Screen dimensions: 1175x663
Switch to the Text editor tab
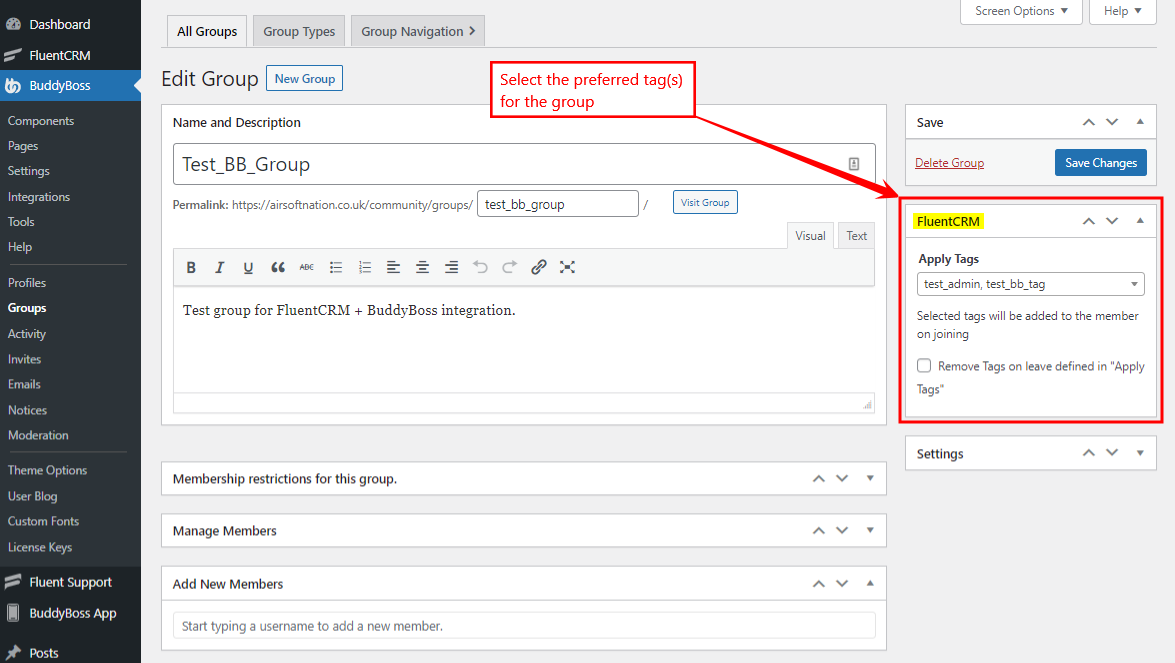point(856,235)
